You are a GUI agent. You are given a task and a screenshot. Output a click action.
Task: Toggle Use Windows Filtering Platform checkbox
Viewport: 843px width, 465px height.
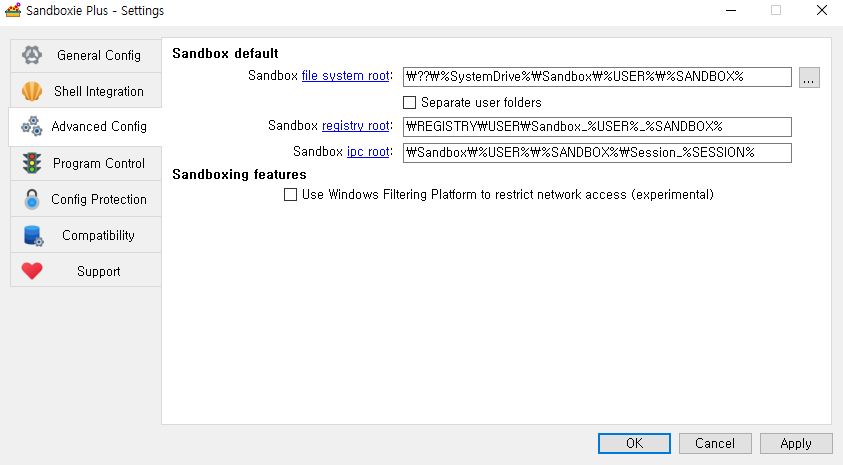(290, 195)
